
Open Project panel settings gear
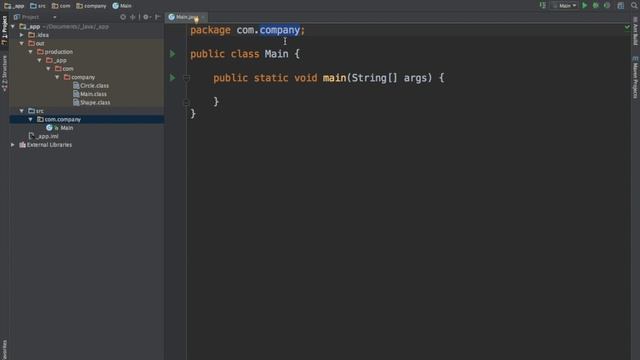coord(146,17)
